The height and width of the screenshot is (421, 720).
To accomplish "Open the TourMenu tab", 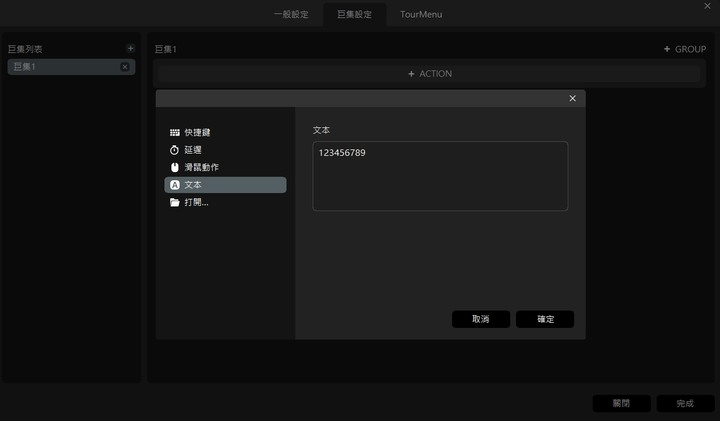I will (x=421, y=14).
